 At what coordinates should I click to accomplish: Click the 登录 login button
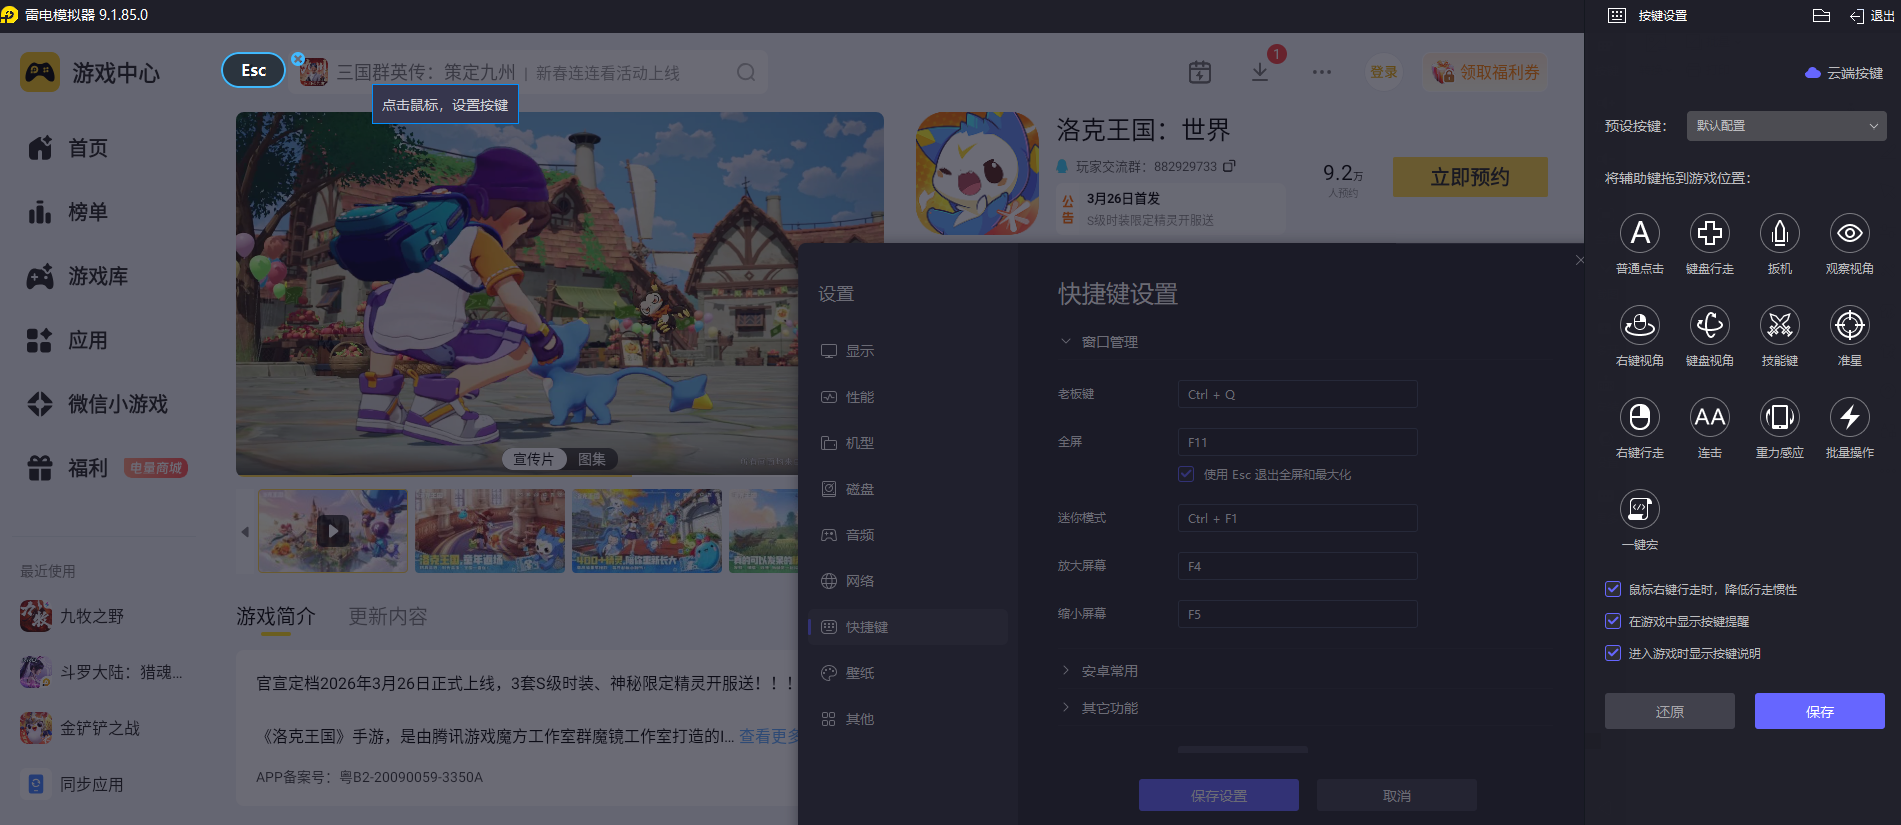[1384, 72]
